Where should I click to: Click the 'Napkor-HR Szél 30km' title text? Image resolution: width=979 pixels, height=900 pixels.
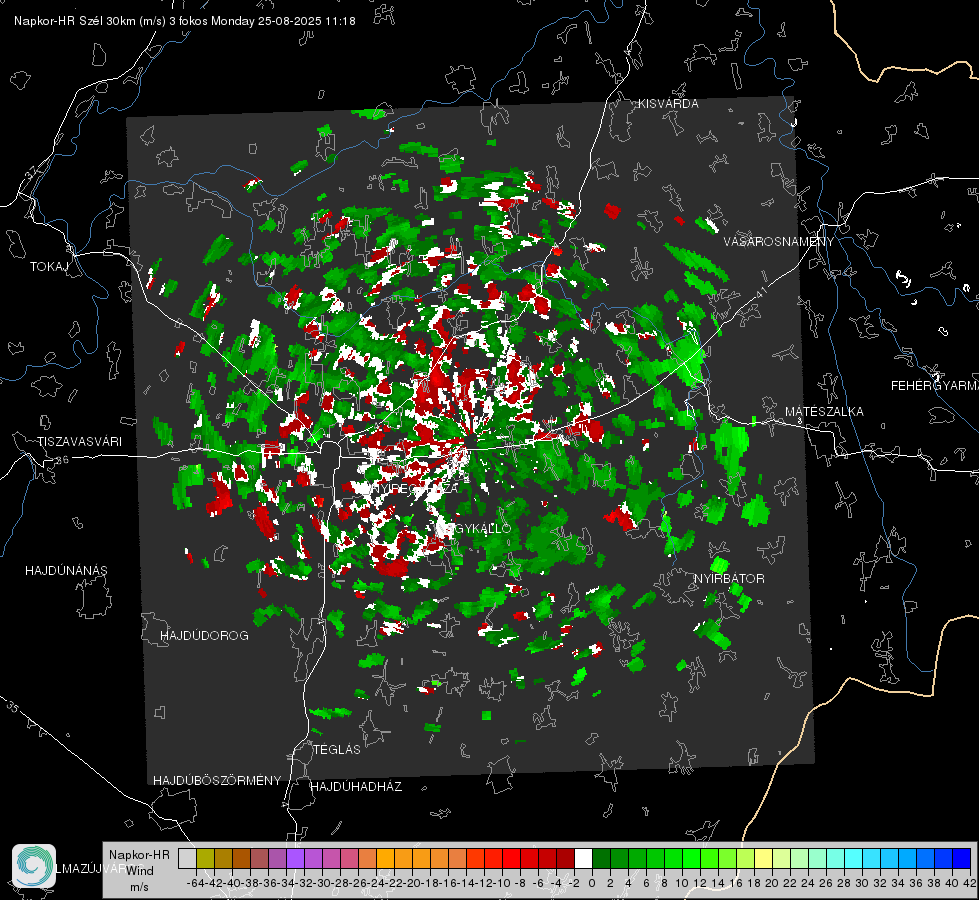point(90,21)
